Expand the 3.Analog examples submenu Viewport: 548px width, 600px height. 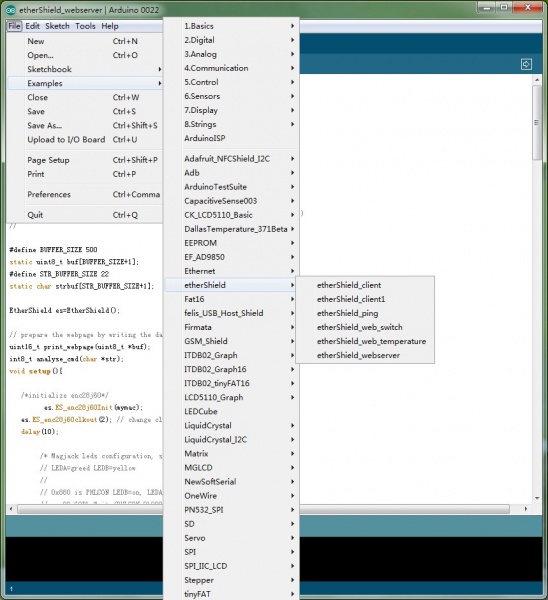tap(232, 54)
